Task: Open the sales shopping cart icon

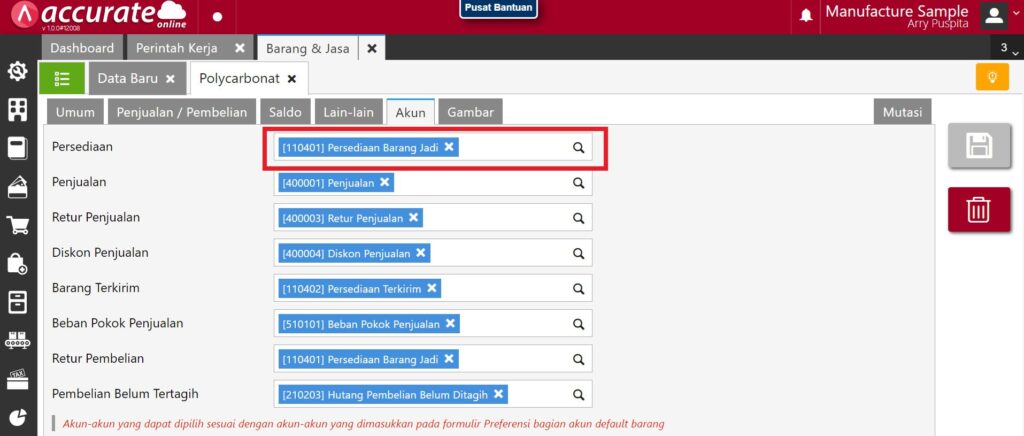Action: [18, 225]
